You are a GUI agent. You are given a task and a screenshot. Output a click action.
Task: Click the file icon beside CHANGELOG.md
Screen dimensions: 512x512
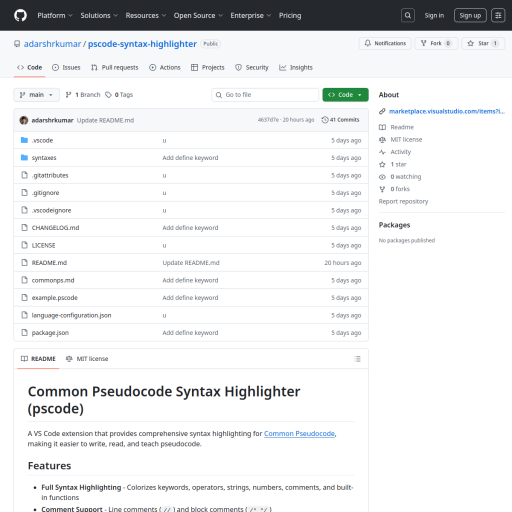(x=24, y=228)
